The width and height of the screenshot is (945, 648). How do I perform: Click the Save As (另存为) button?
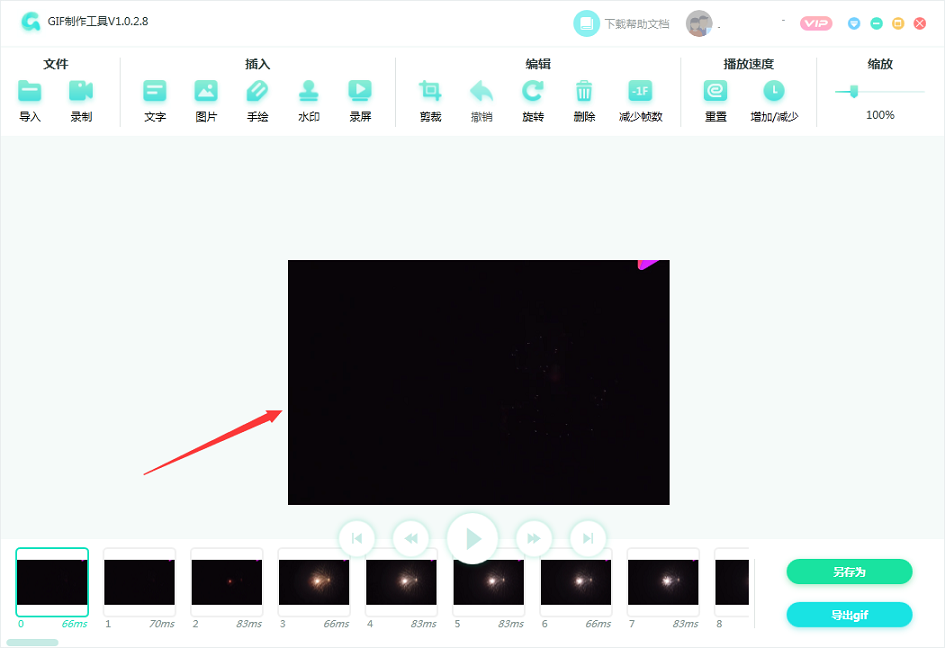click(x=849, y=572)
